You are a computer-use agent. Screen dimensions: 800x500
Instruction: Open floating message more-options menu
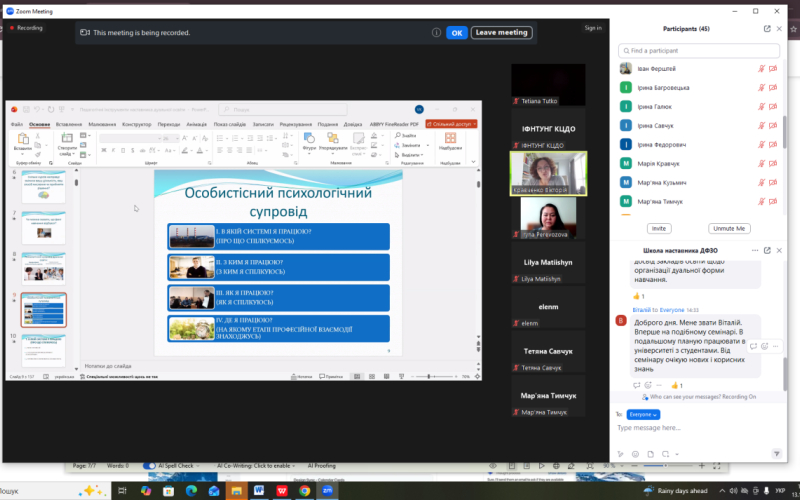776,346
